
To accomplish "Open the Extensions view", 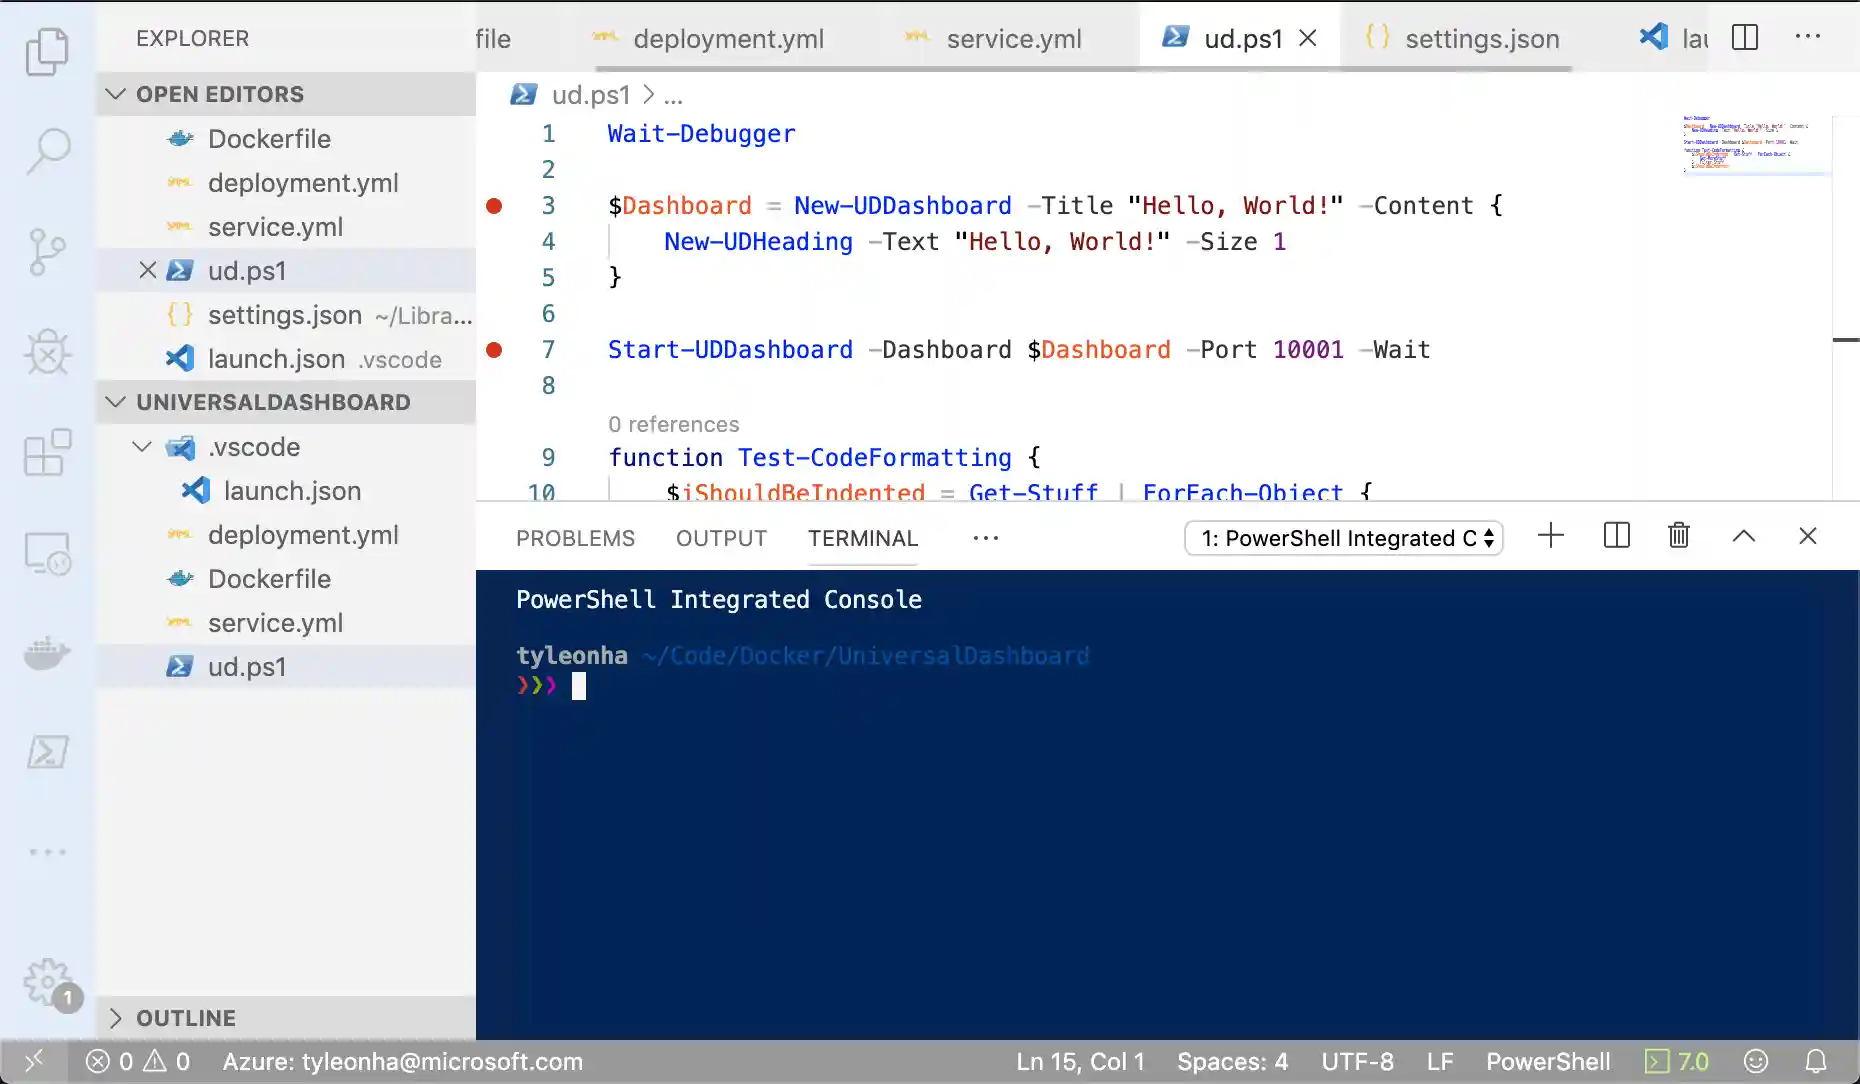I will click(47, 452).
